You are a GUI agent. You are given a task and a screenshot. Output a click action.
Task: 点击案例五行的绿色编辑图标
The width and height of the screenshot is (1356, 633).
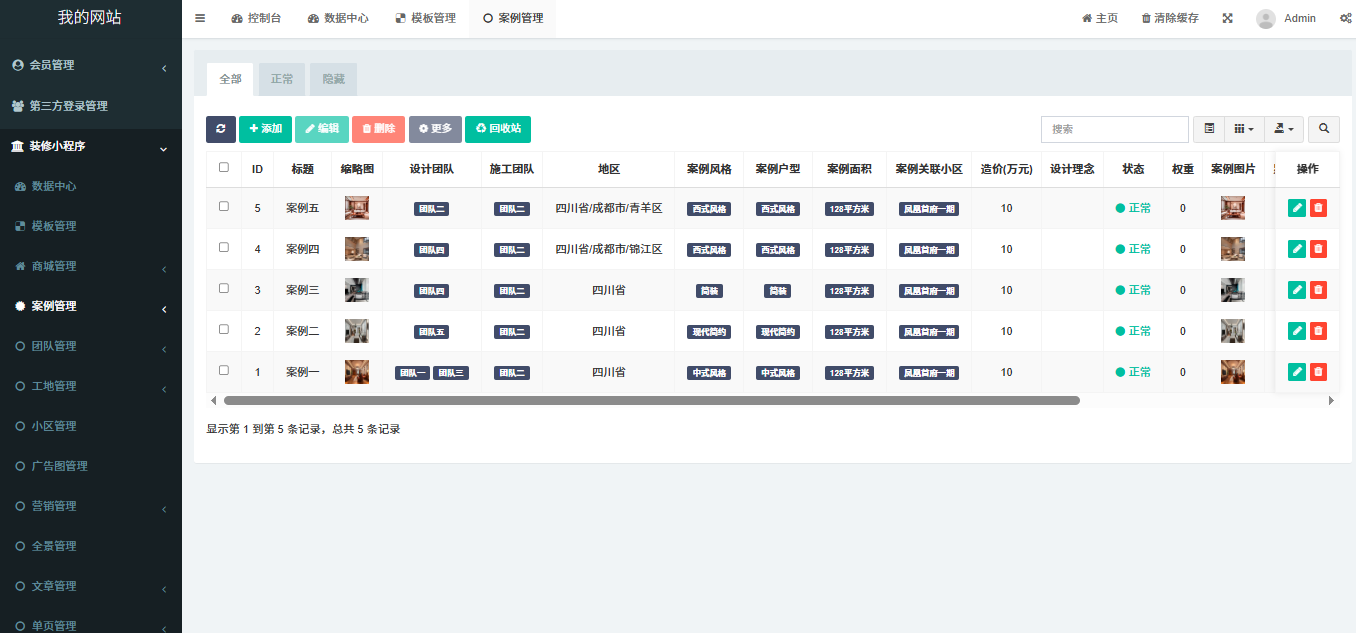pyautogui.click(x=1296, y=208)
